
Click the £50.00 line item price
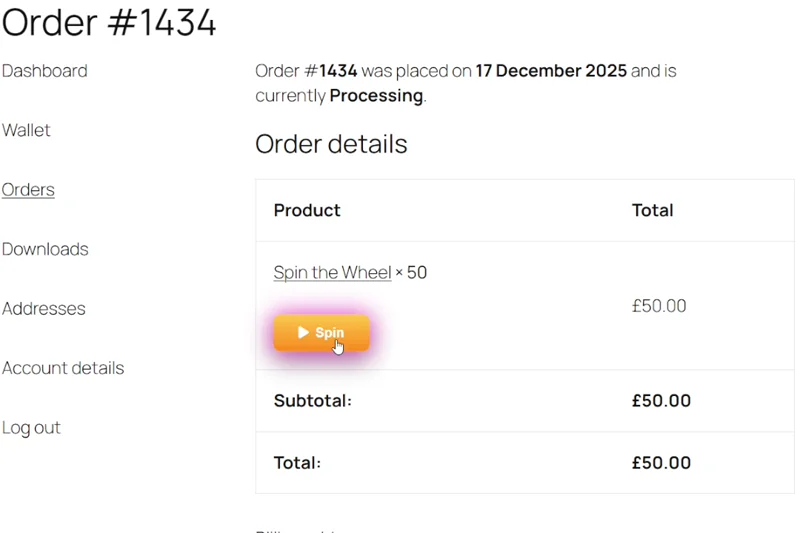pos(659,306)
